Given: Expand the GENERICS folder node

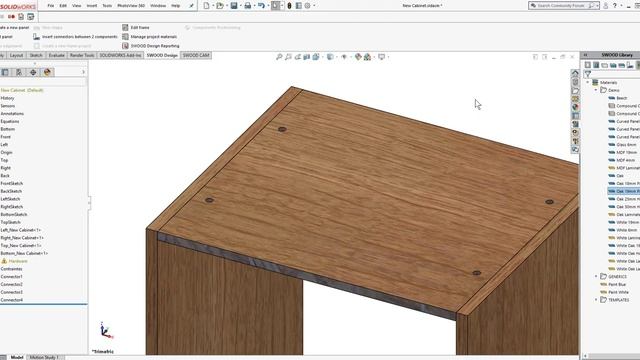Looking at the screenshot, I should pos(596,276).
